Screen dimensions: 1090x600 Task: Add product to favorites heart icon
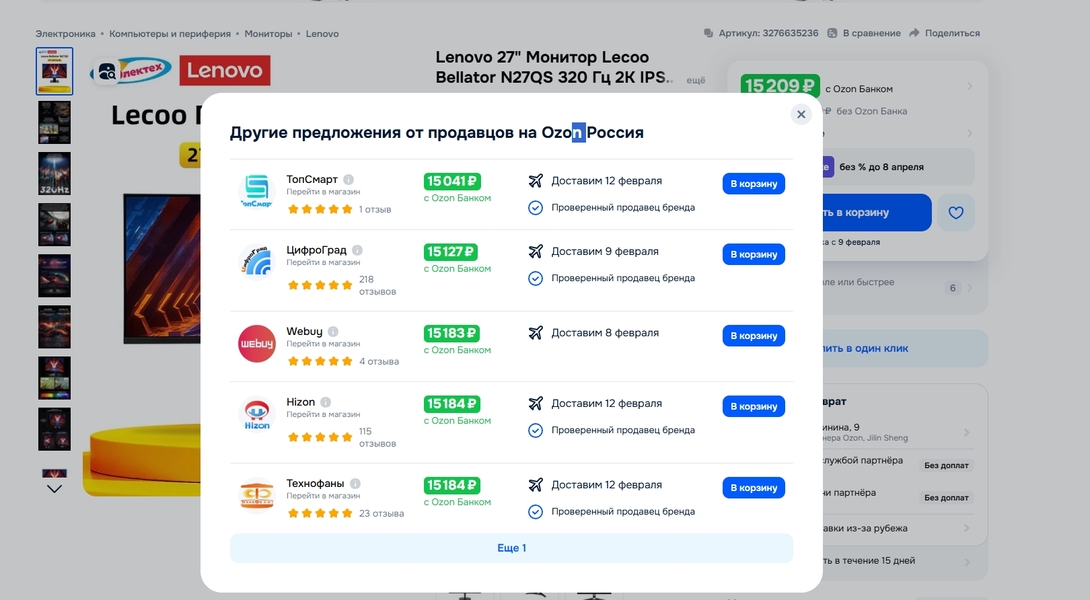(x=956, y=213)
